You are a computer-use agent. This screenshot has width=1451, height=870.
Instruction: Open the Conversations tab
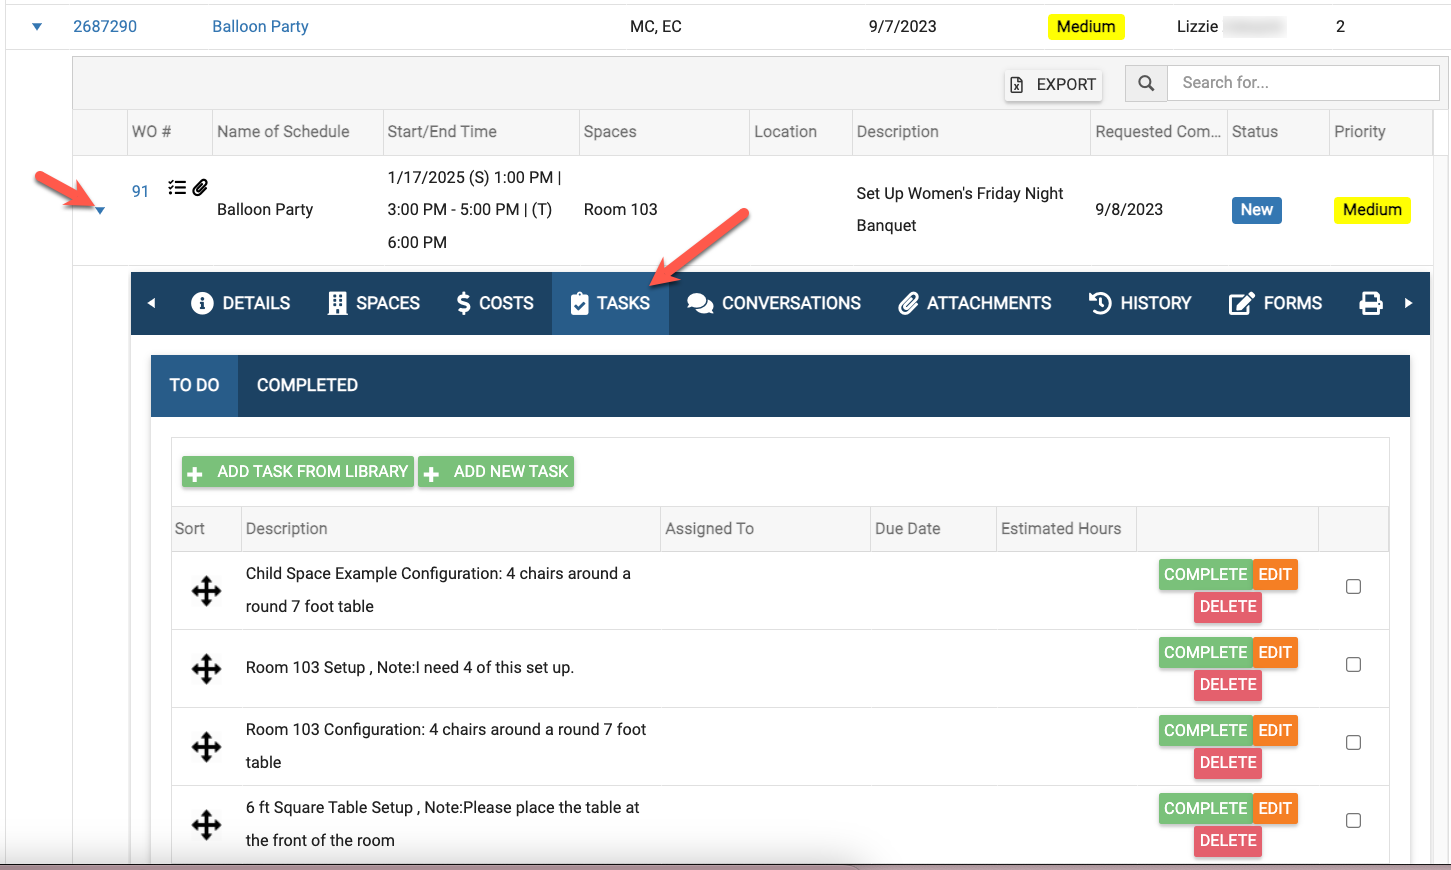(x=774, y=303)
